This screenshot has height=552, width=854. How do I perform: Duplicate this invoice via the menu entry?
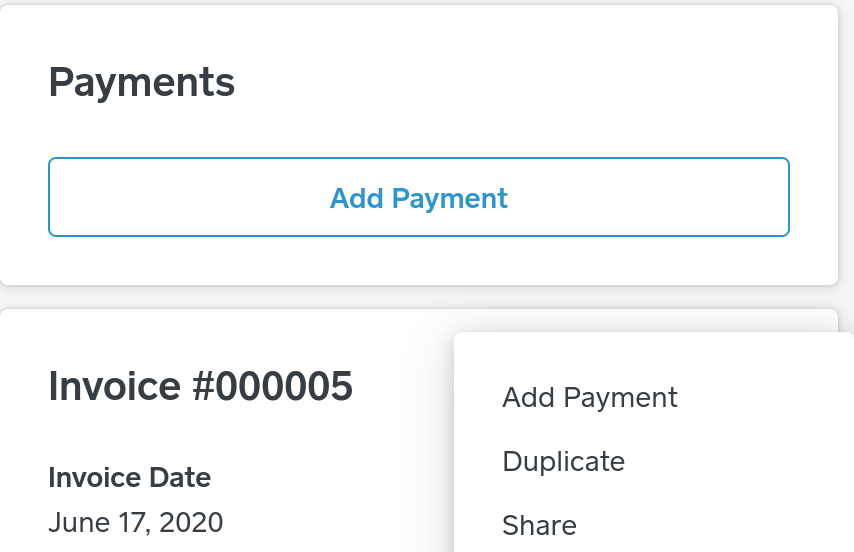click(563, 461)
